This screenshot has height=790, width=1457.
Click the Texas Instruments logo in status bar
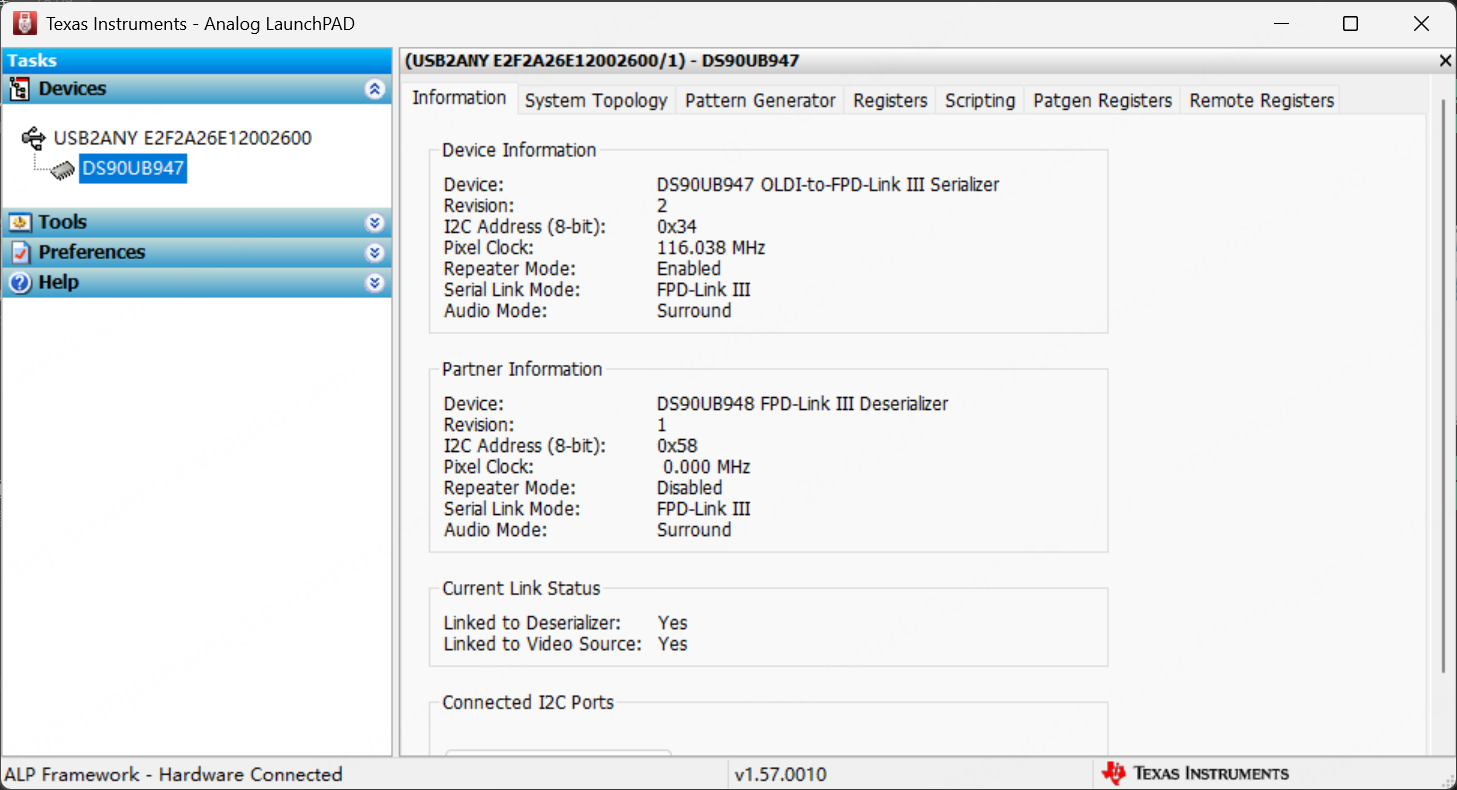pos(1195,773)
